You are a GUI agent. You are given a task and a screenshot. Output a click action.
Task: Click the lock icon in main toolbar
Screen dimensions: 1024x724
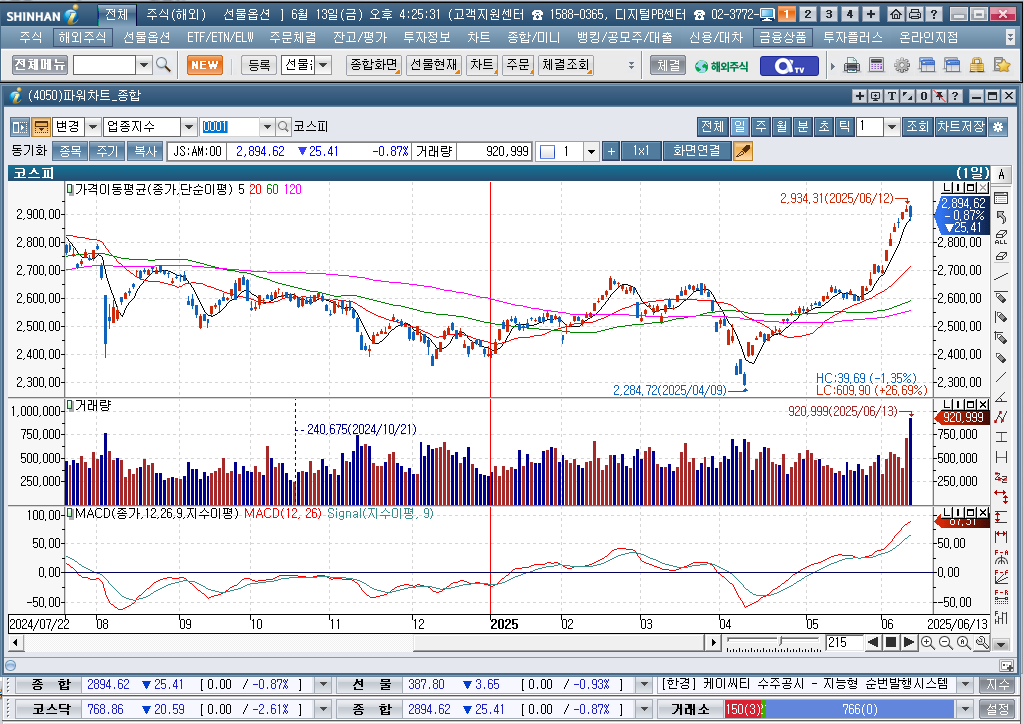(977, 65)
